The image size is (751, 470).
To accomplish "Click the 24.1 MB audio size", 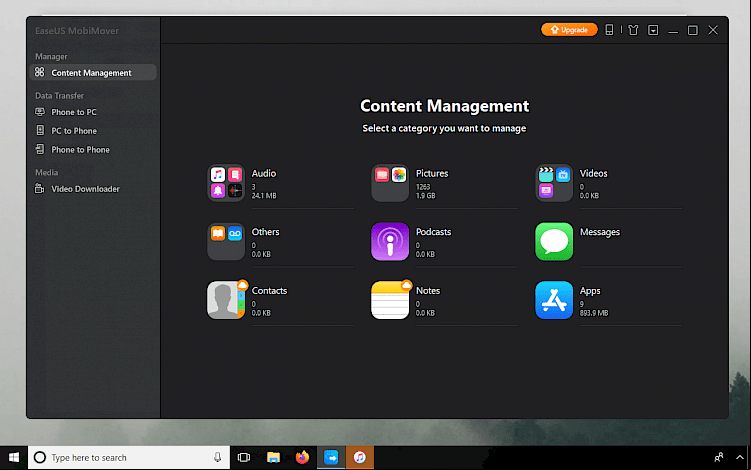I will pos(264,195).
